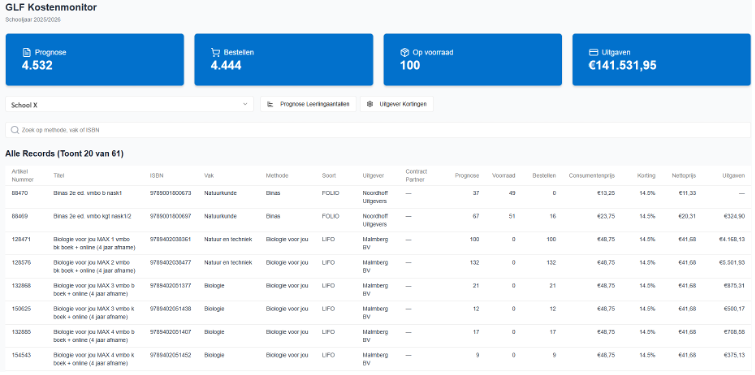Screen dimensions: 755x375
Task: Open Uitgever Kortingen settings
Action: tap(397, 104)
